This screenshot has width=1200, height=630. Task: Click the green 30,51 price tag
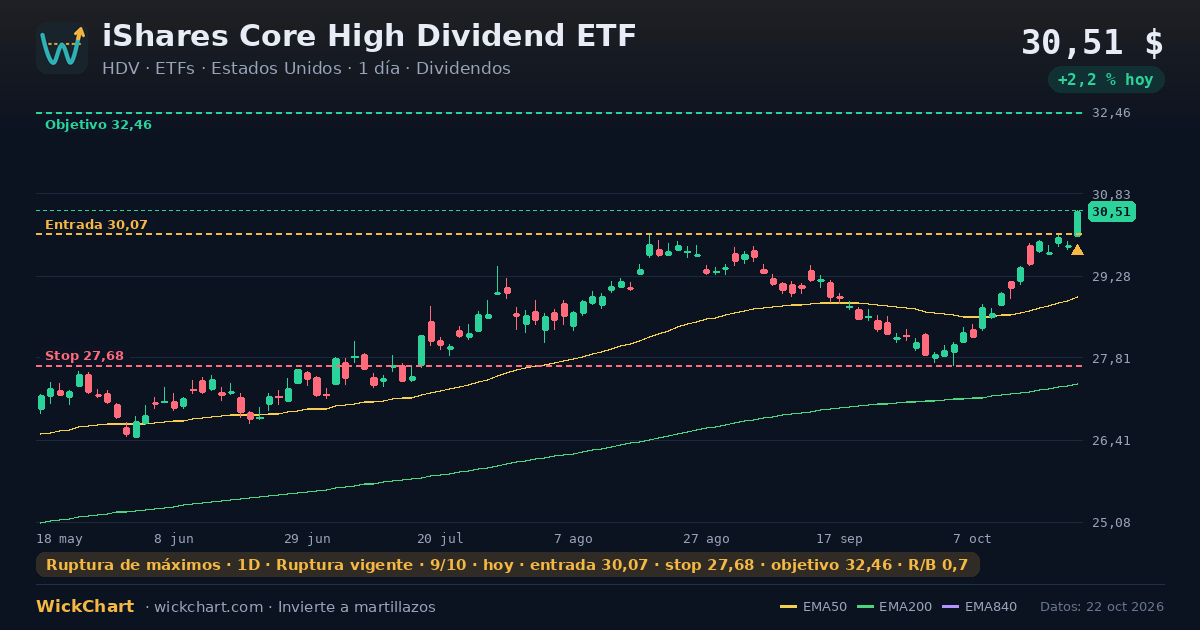click(1111, 212)
